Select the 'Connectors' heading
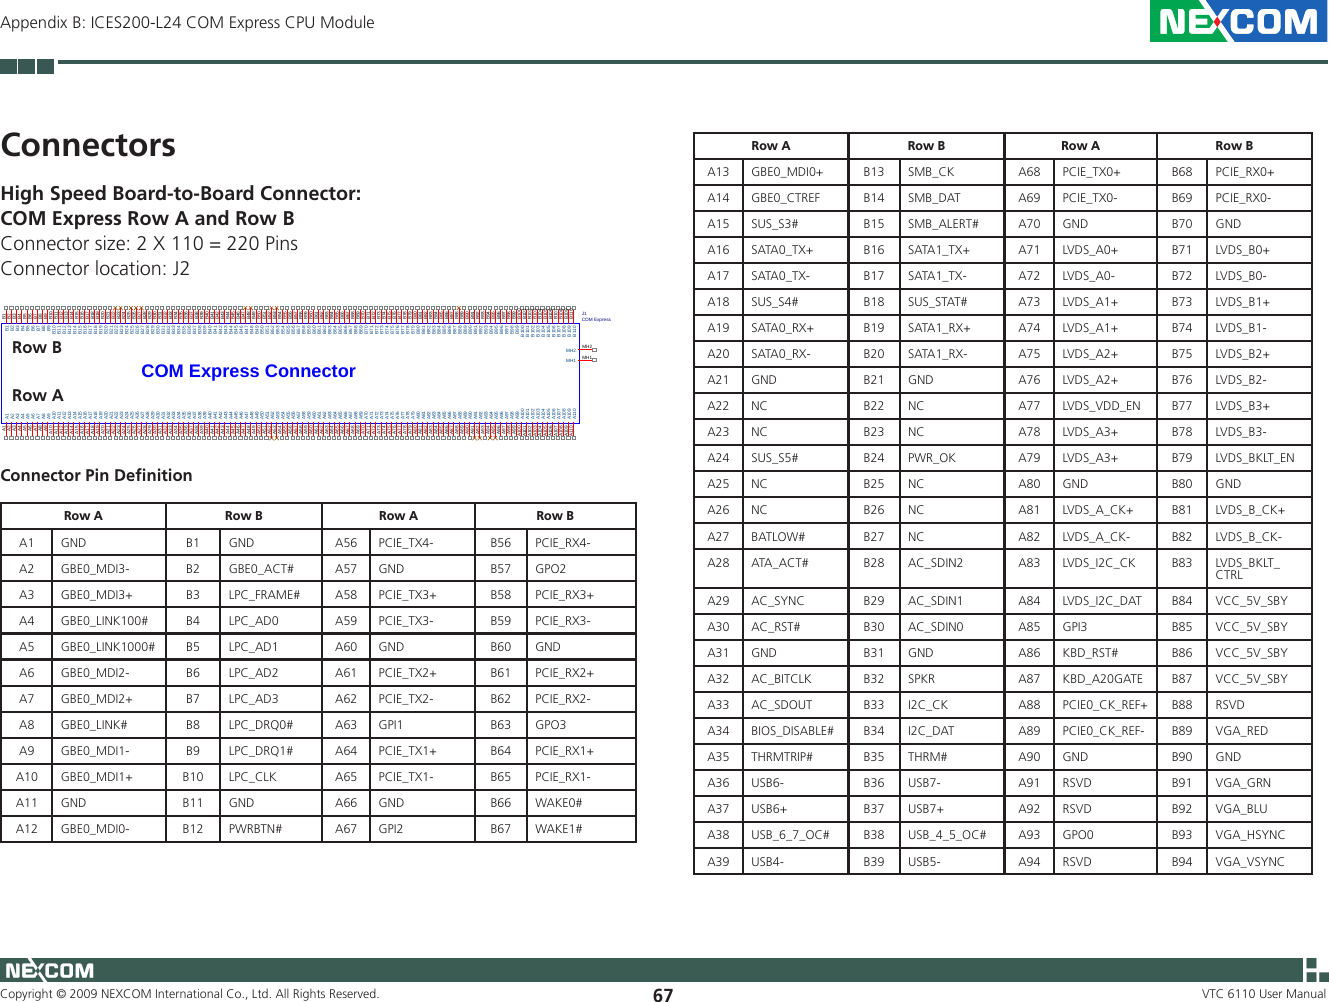 88,145
